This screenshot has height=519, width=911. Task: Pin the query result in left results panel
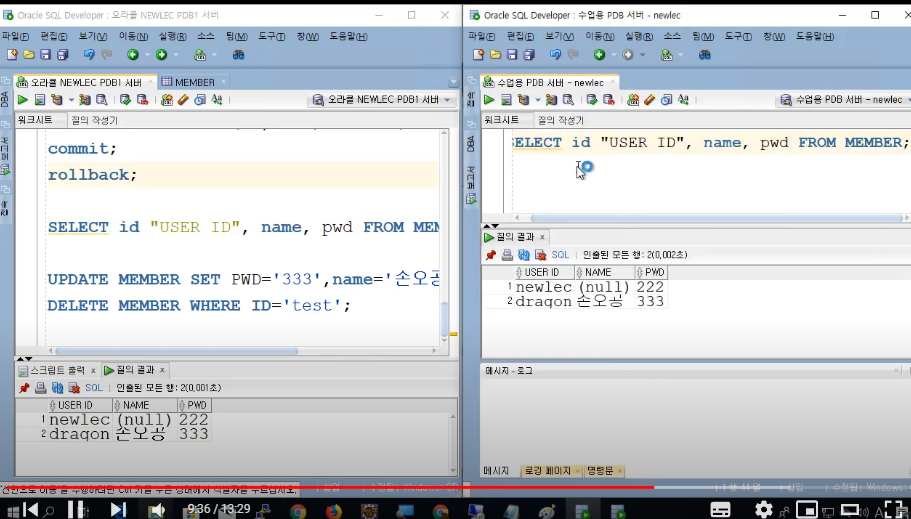(x=24, y=388)
